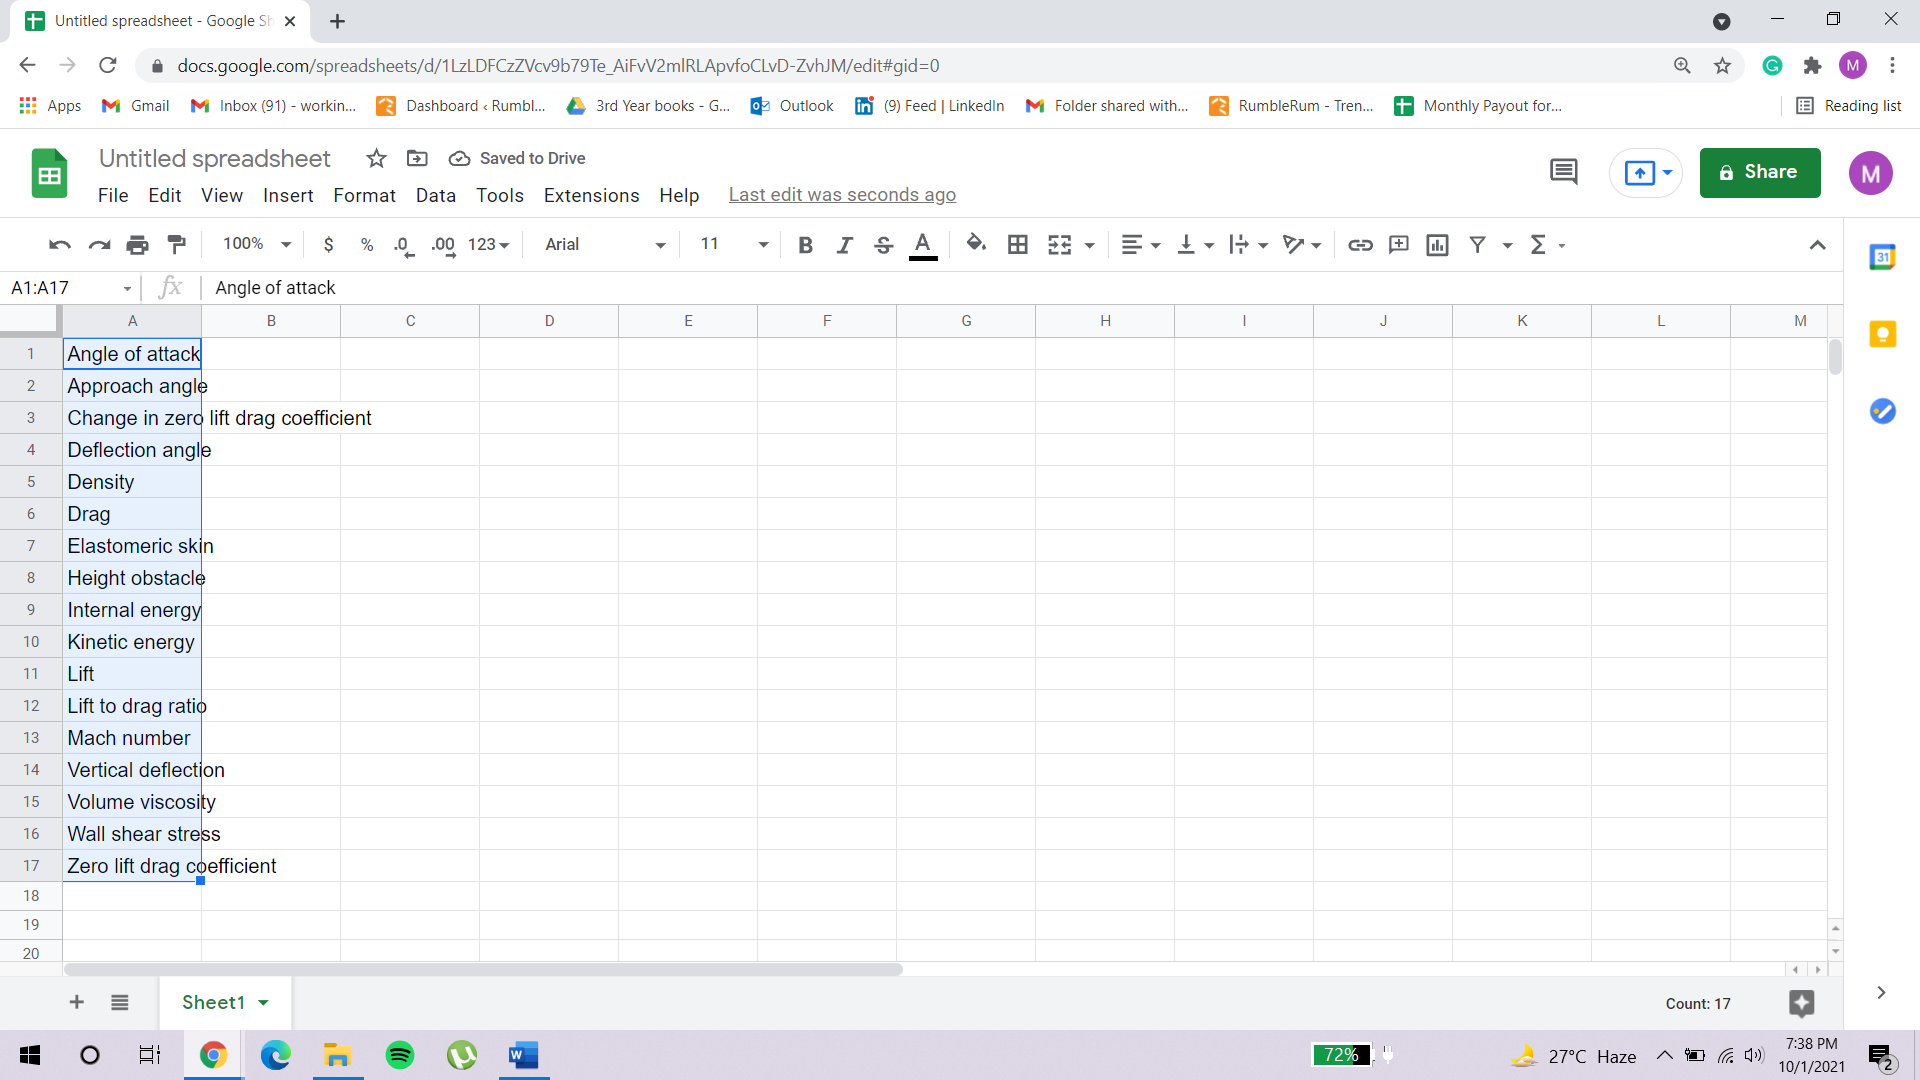Open zoom level dropdown
The image size is (1920, 1080).
[x=256, y=244]
